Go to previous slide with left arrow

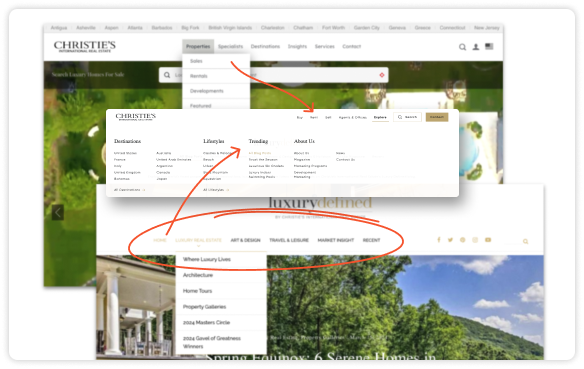coord(58,212)
